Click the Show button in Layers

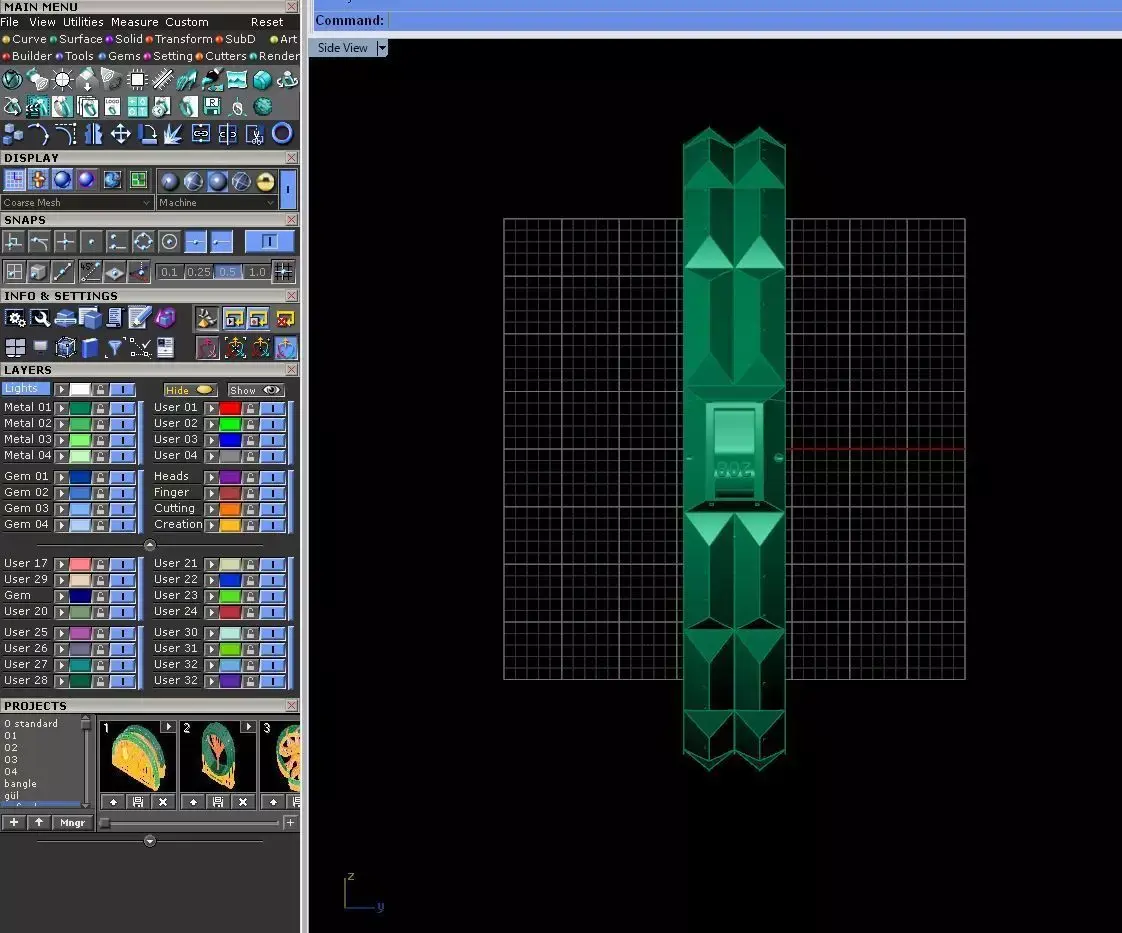255,390
